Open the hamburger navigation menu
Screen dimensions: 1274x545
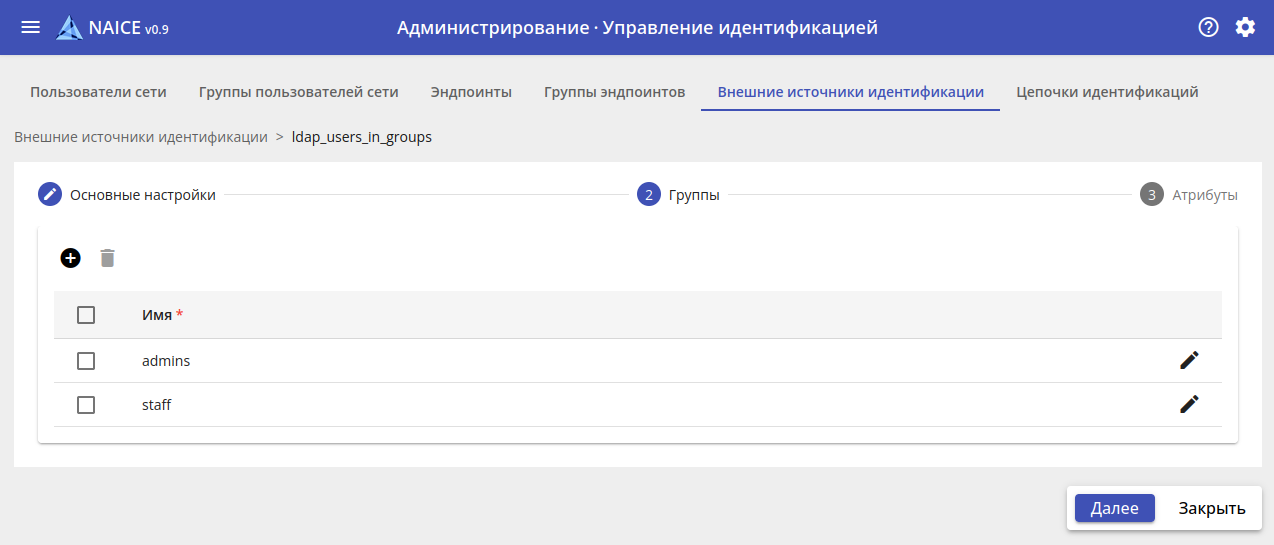pos(31,27)
